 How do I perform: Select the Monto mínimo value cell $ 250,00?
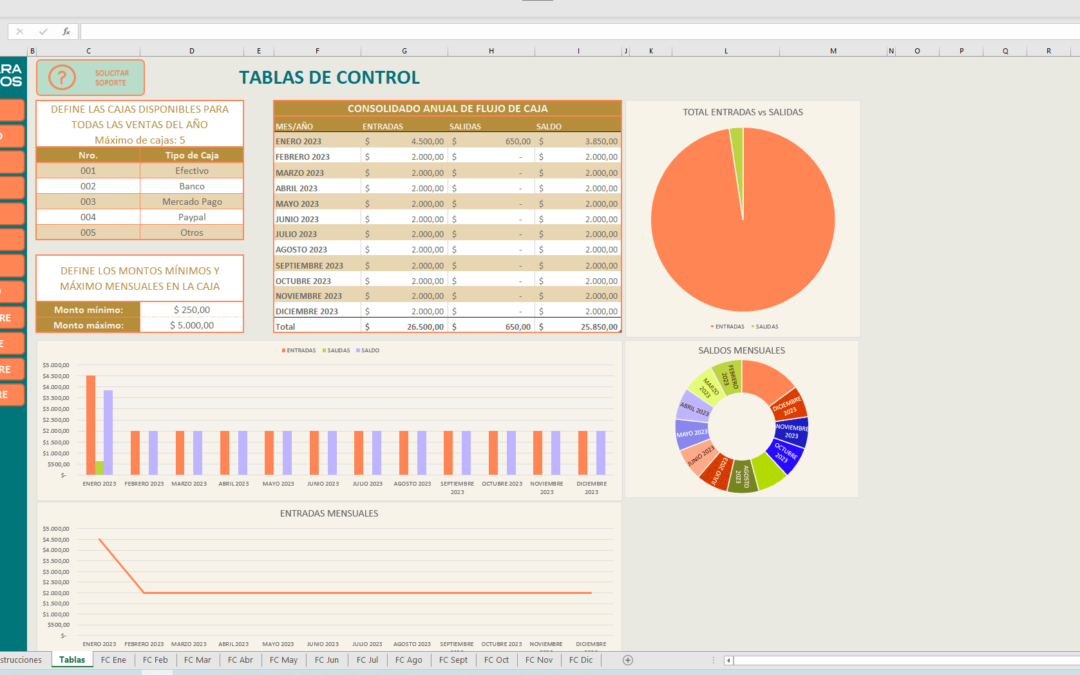191,310
